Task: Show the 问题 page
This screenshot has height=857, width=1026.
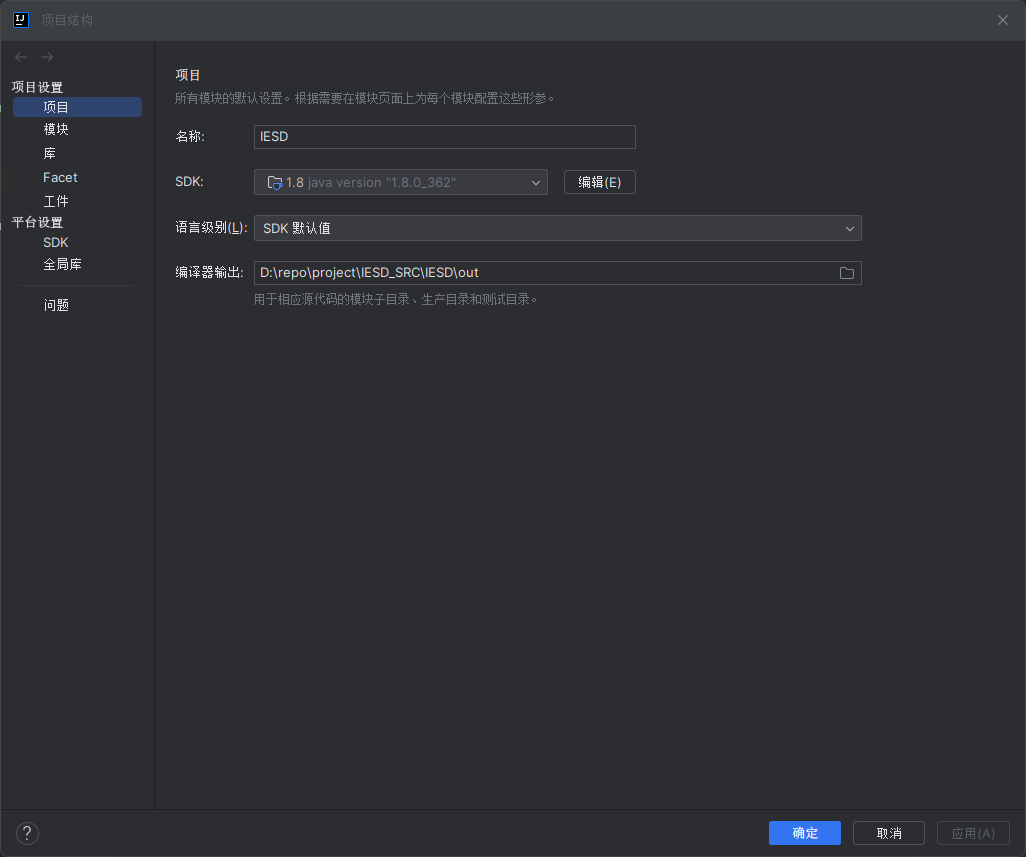Action: [x=56, y=306]
